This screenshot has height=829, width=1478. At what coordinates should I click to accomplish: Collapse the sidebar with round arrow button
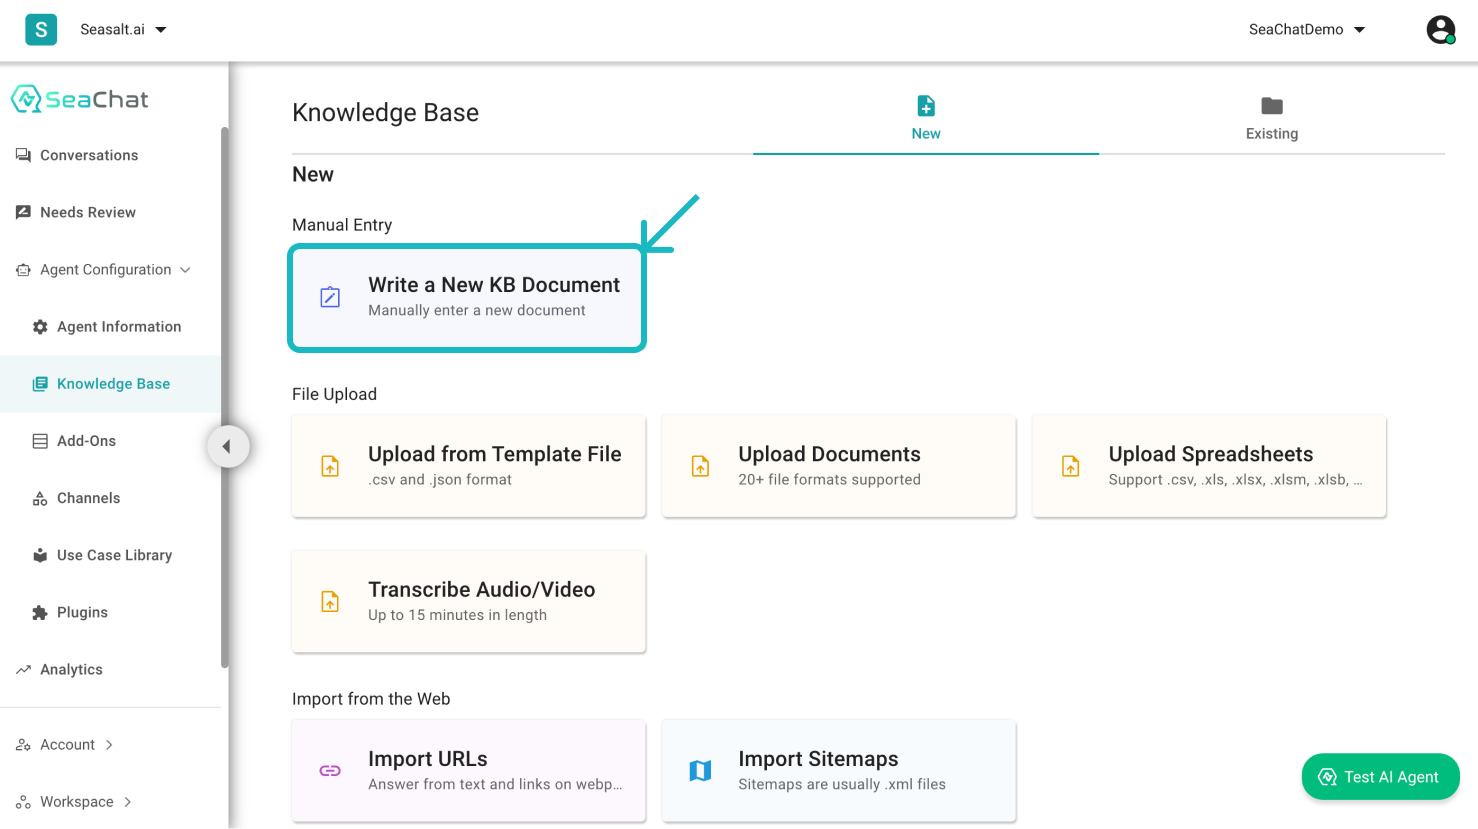click(228, 446)
